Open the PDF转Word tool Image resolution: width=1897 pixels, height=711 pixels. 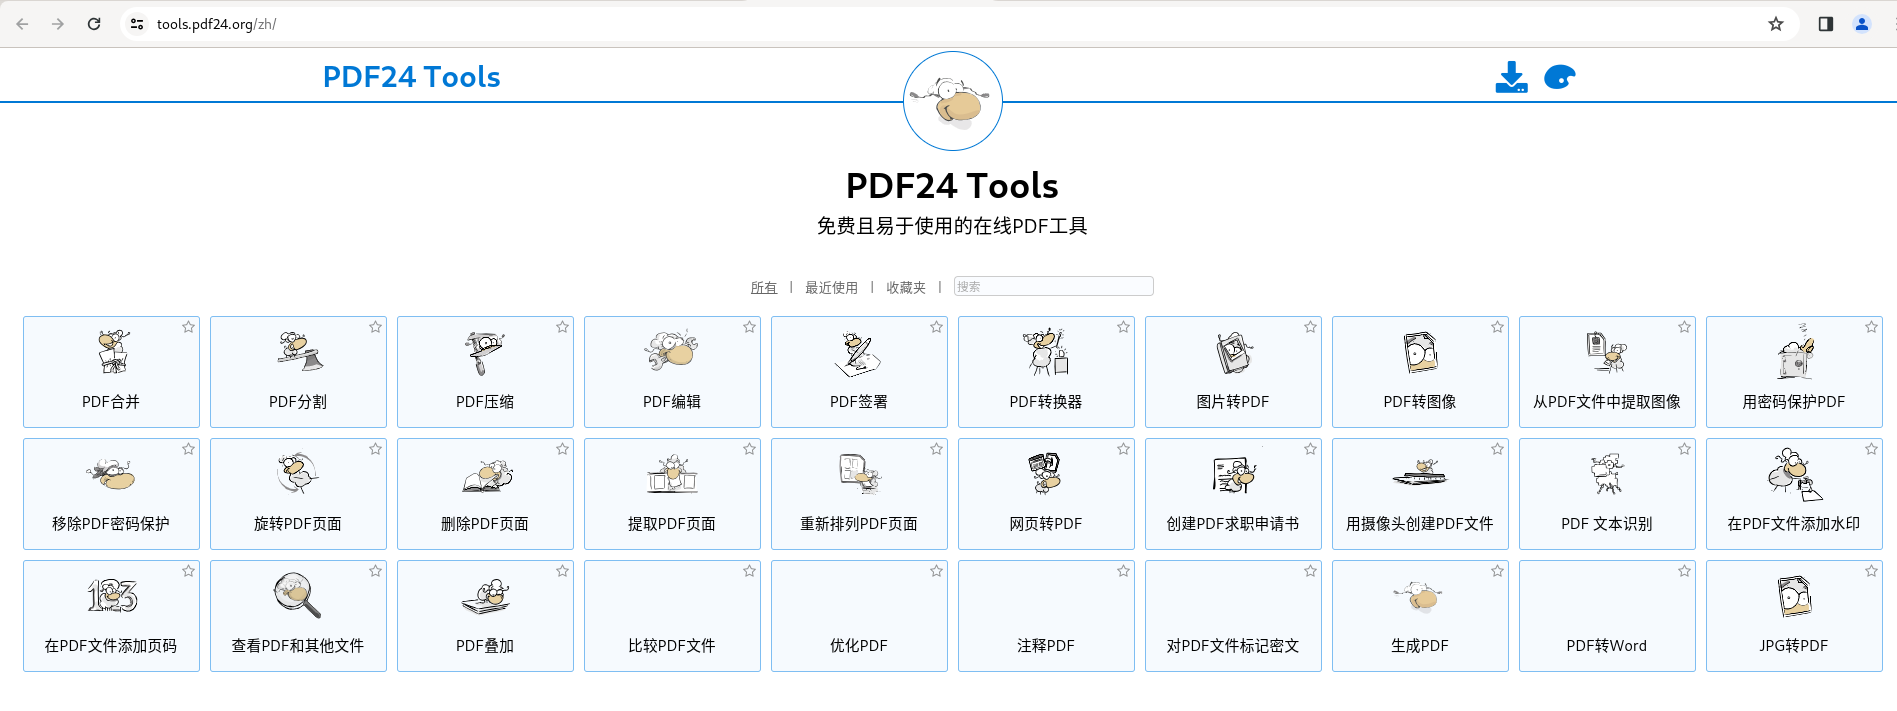click(1607, 616)
